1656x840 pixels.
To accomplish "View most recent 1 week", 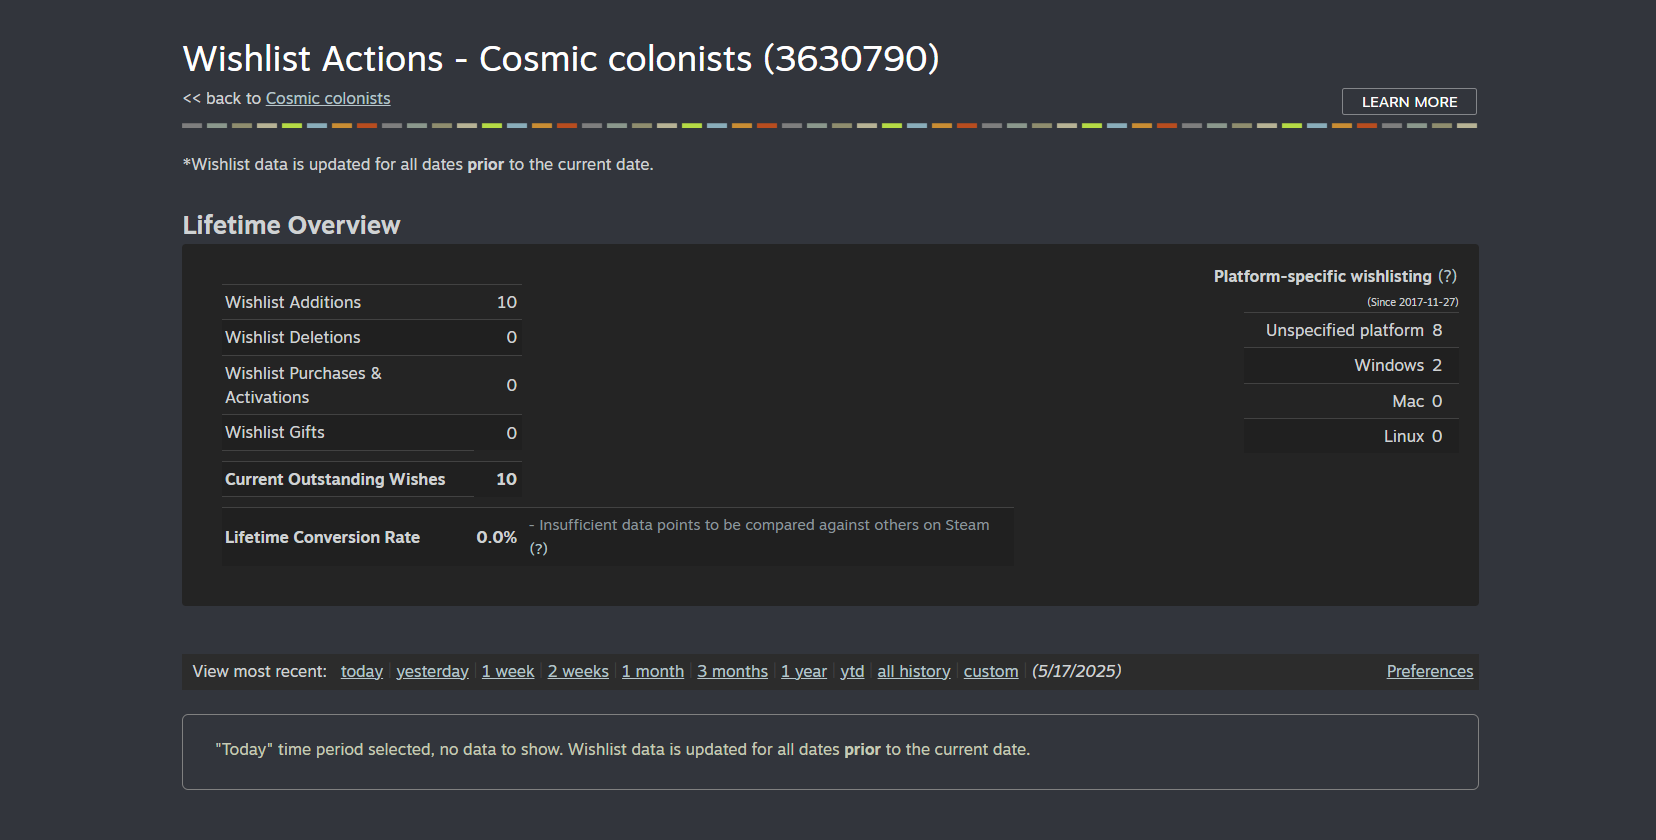I will 508,671.
